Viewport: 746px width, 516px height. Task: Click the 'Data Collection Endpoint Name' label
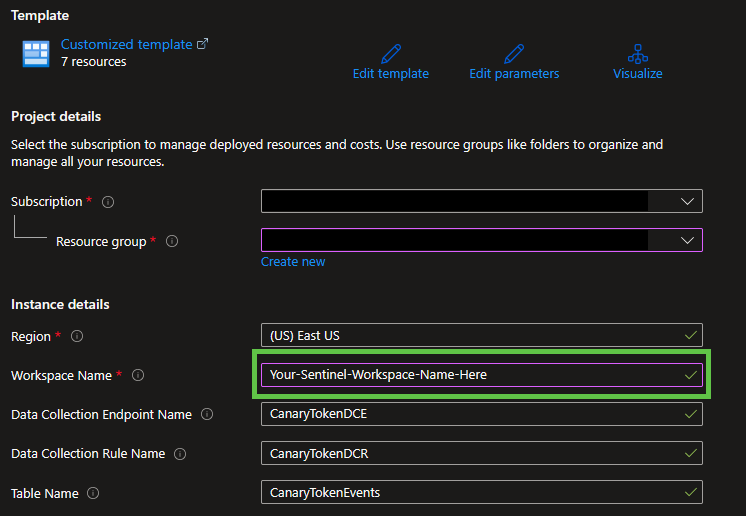click(x=101, y=415)
